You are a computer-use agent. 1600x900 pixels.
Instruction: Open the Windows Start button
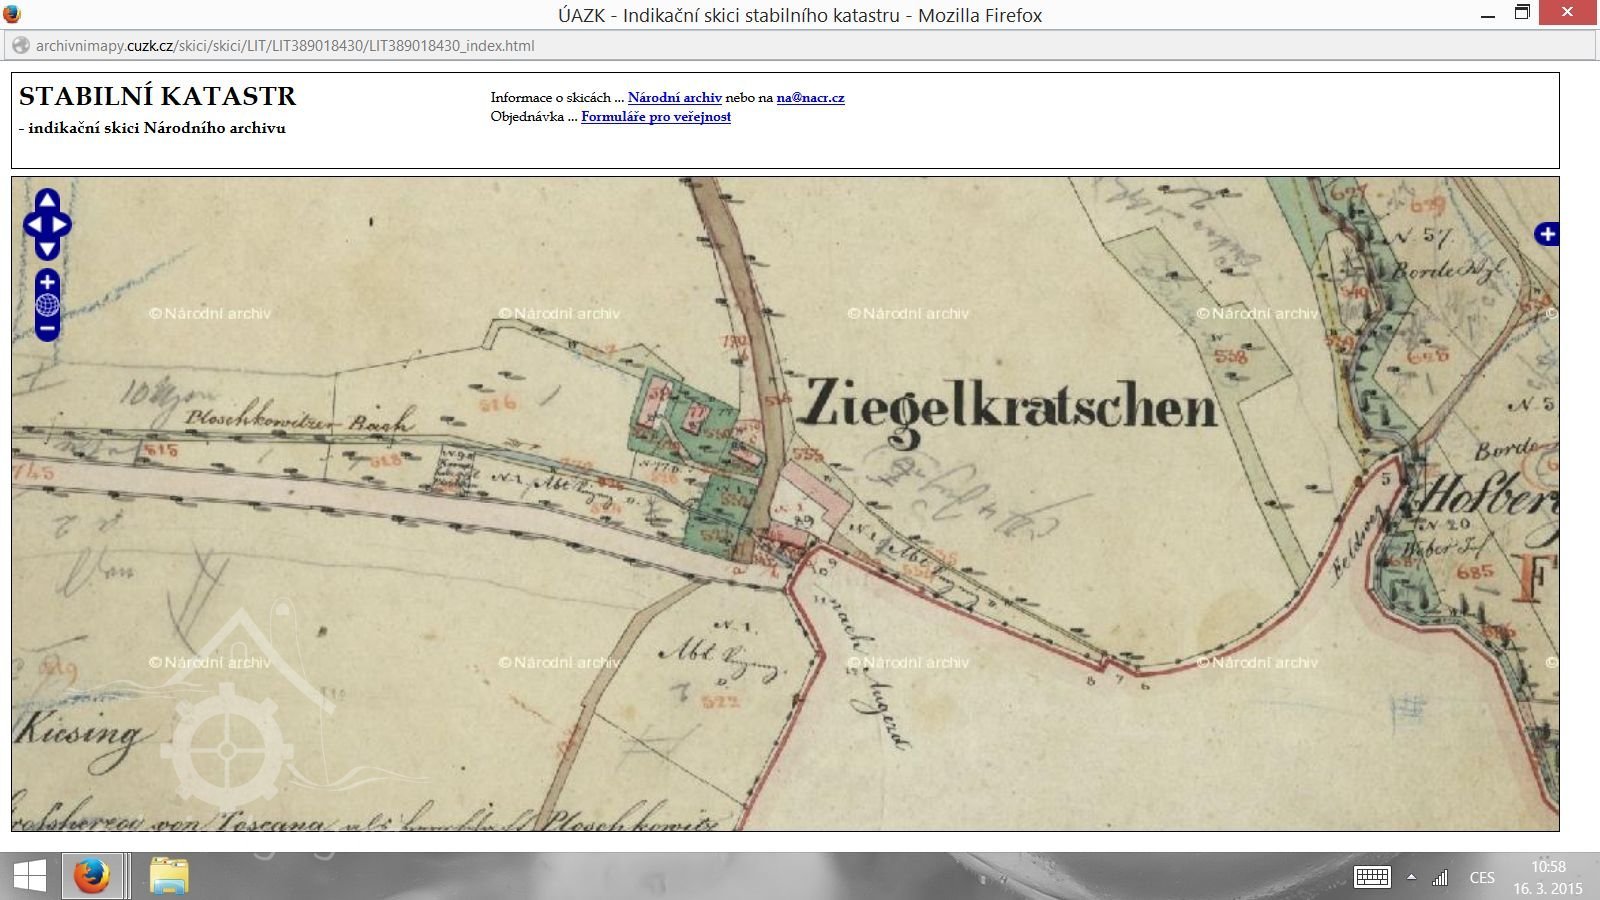pos(29,877)
